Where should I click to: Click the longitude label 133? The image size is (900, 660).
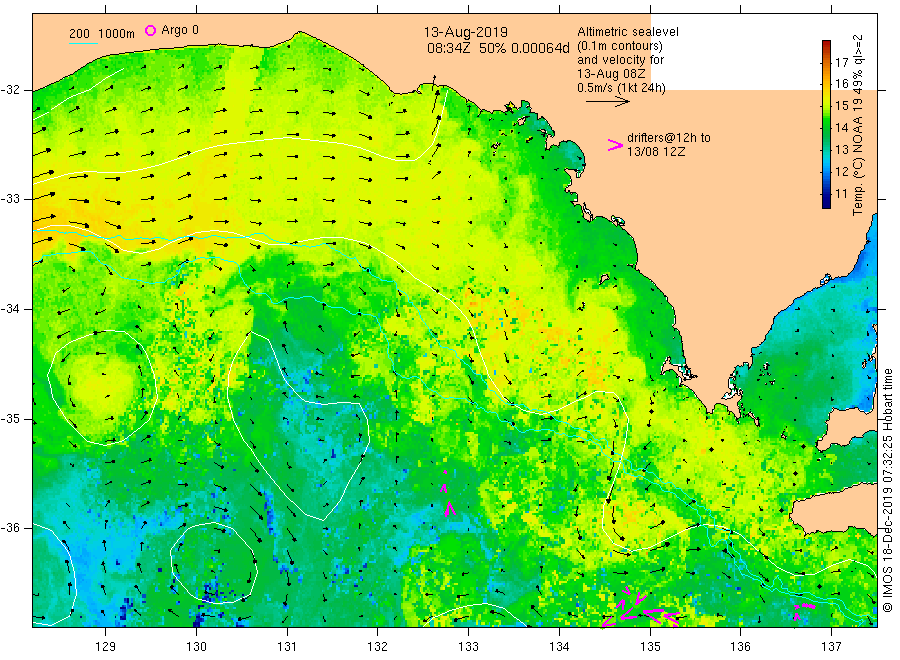pos(468,647)
